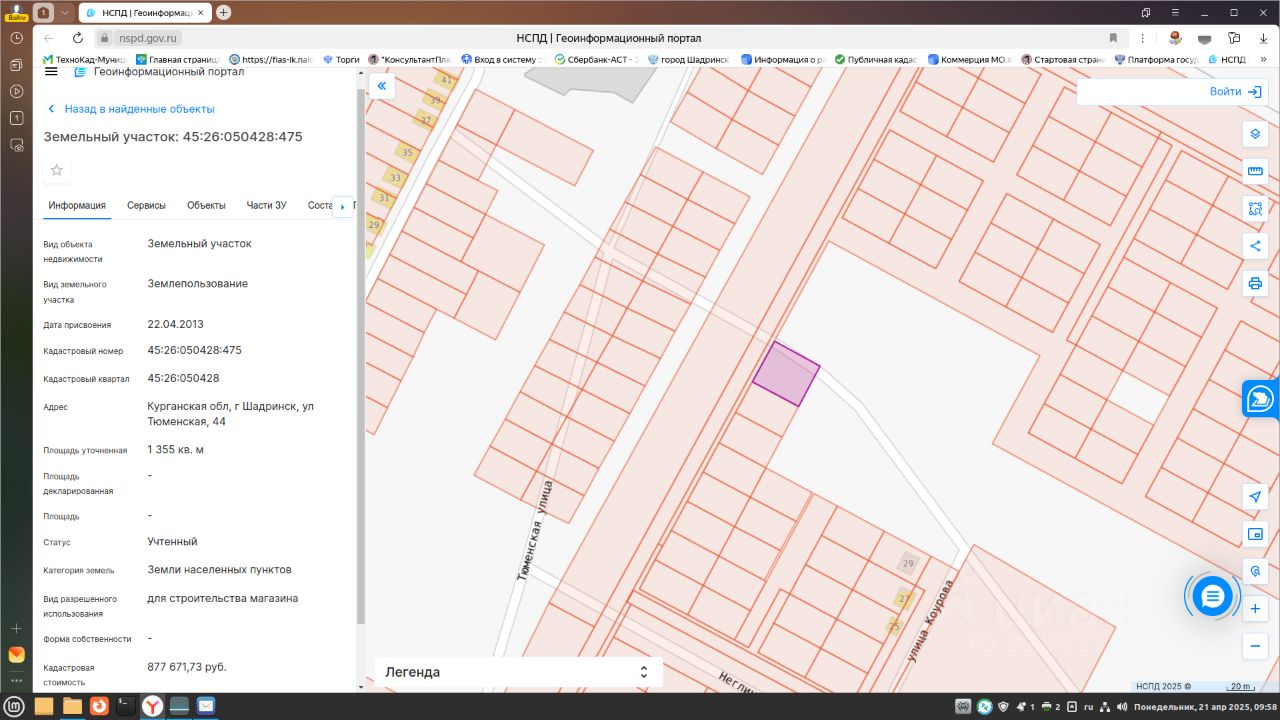Switch to the Части ЗУ tab
Image resolution: width=1280 pixels, height=720 pixels.
click(x=267, y=205)
